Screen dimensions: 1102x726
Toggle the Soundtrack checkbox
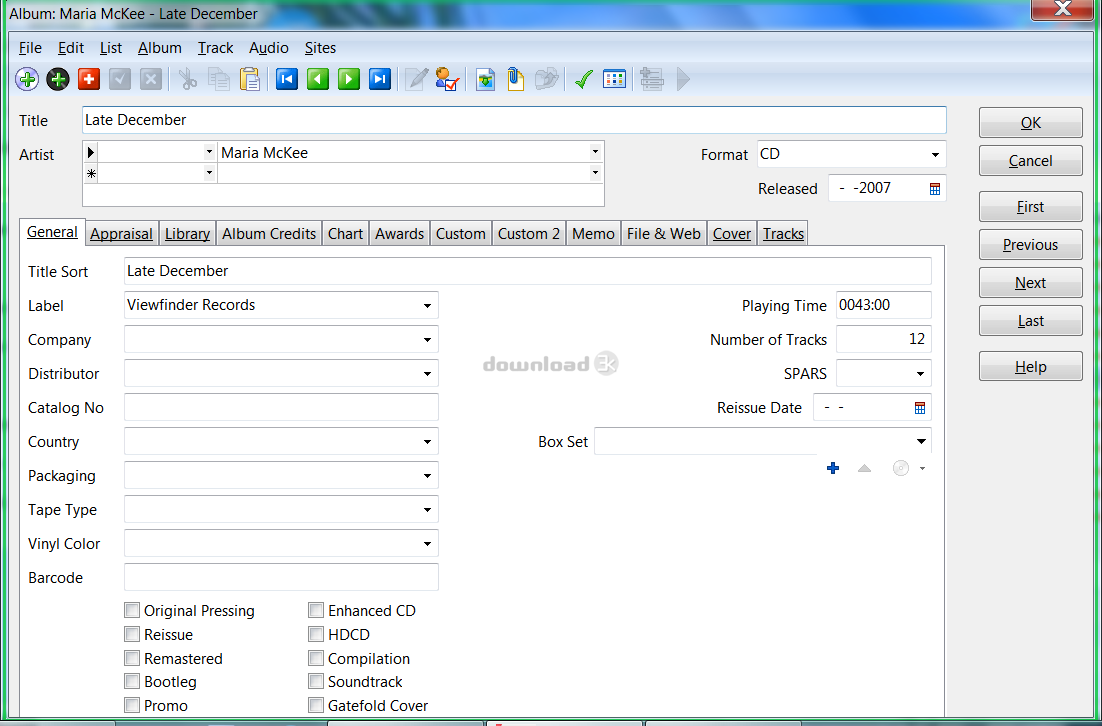point(316,681)
